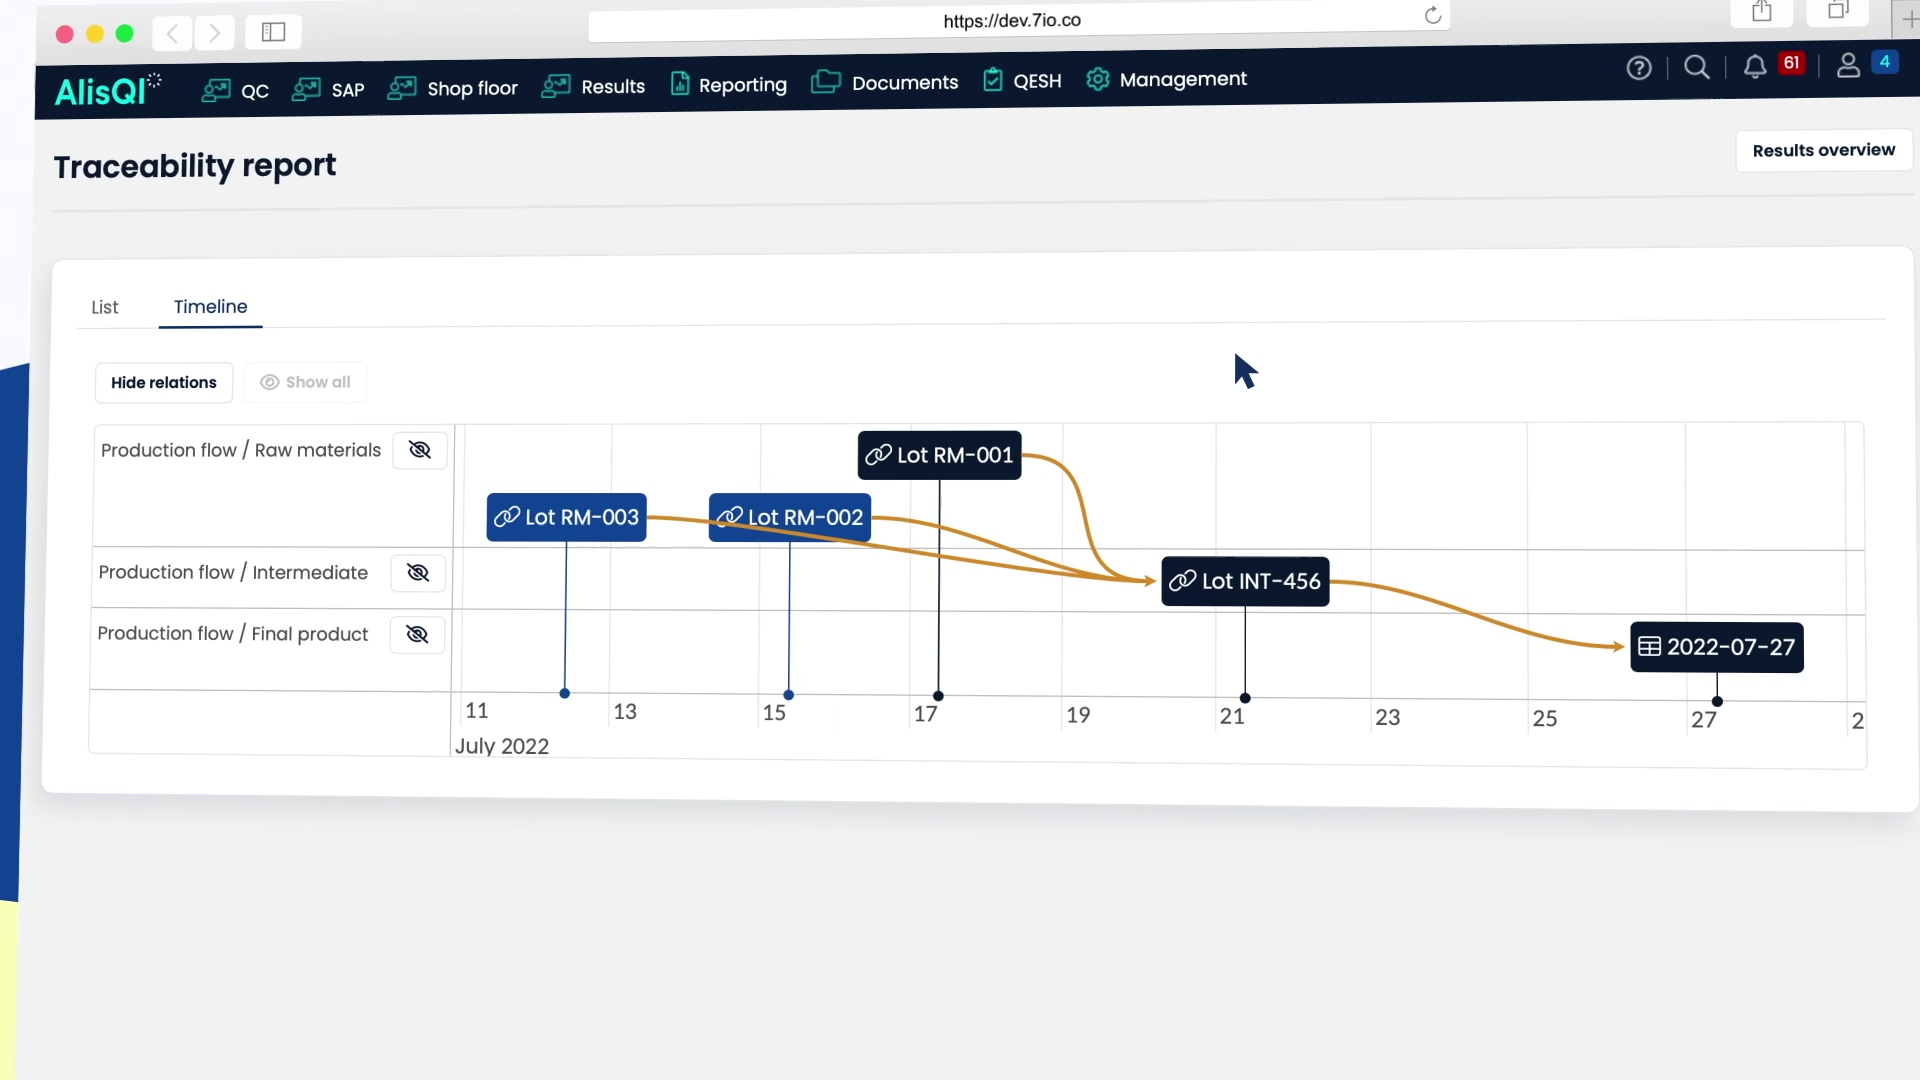Open the Reporting module
This screenshot has height=1080, width=1920.
point(681,84)
